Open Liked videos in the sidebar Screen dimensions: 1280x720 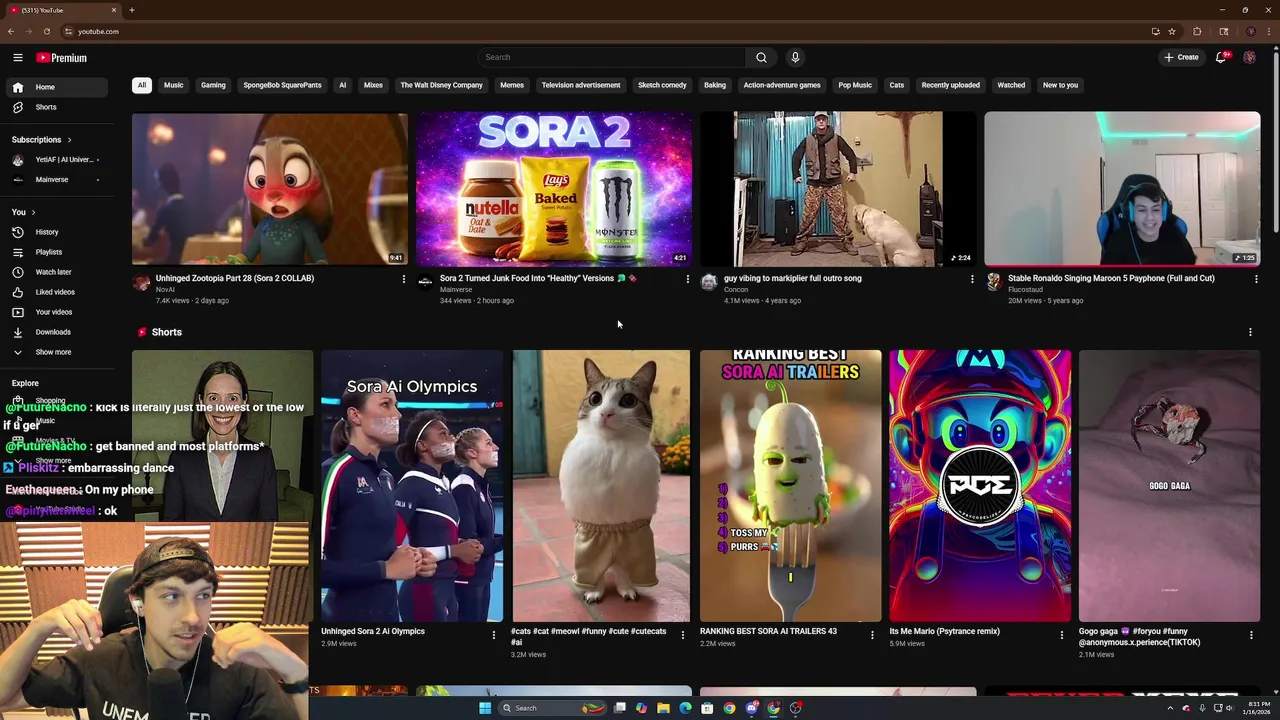tap(55, 292)
